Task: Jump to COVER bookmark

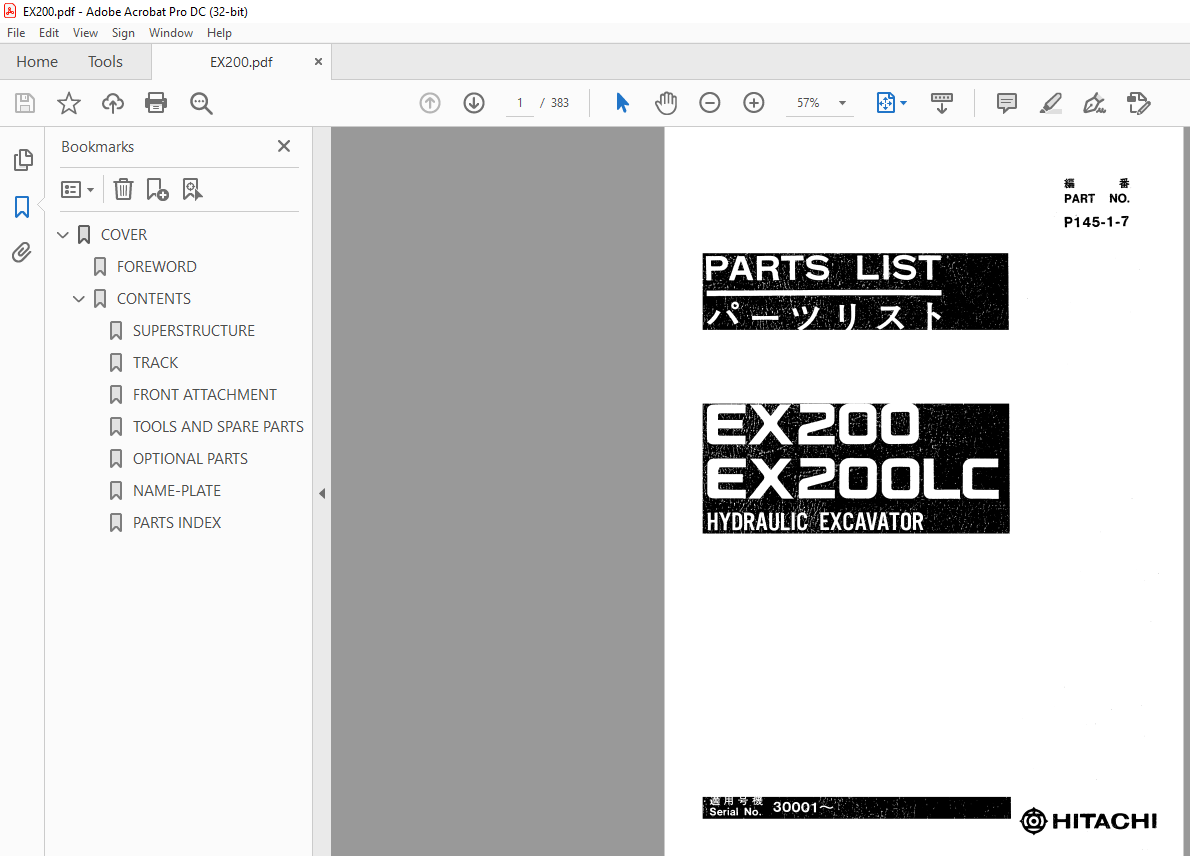Action: 124,234
